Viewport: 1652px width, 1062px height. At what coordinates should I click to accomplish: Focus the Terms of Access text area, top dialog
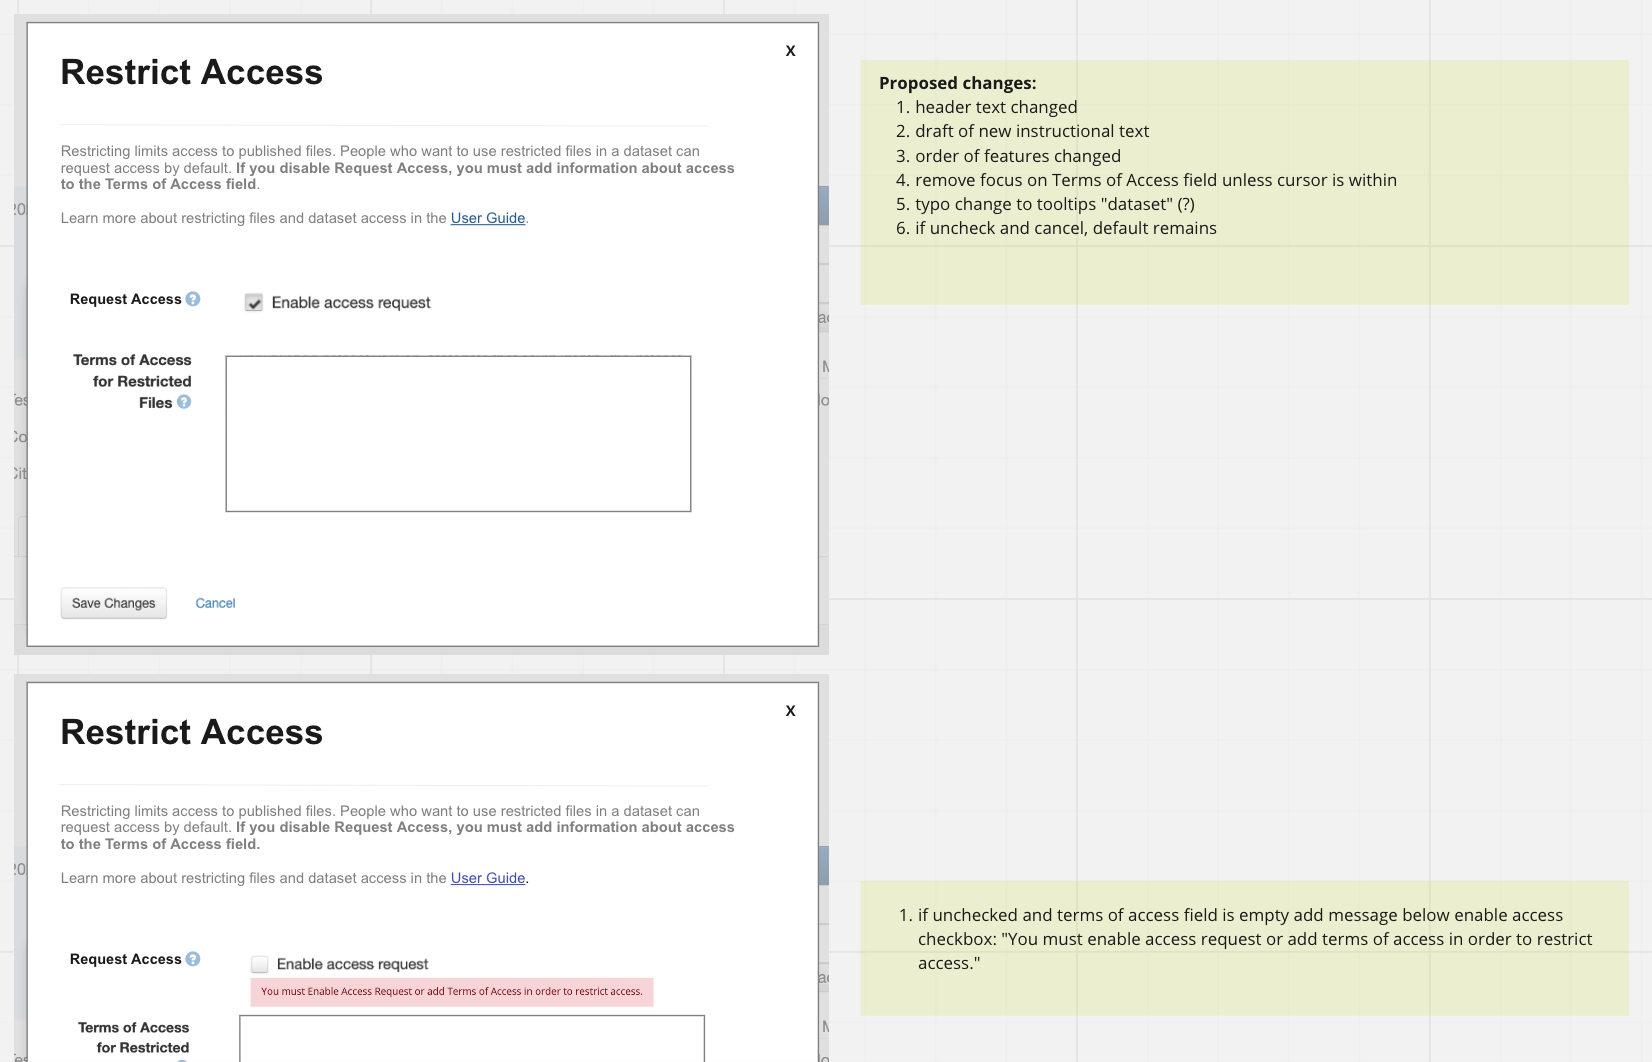tap(458, 434)
